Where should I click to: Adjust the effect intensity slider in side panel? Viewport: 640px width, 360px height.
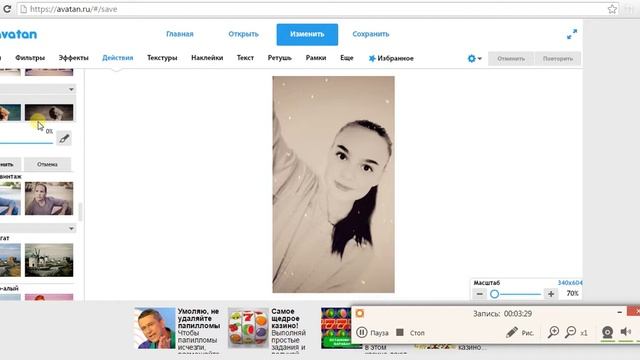pos(27,143)
